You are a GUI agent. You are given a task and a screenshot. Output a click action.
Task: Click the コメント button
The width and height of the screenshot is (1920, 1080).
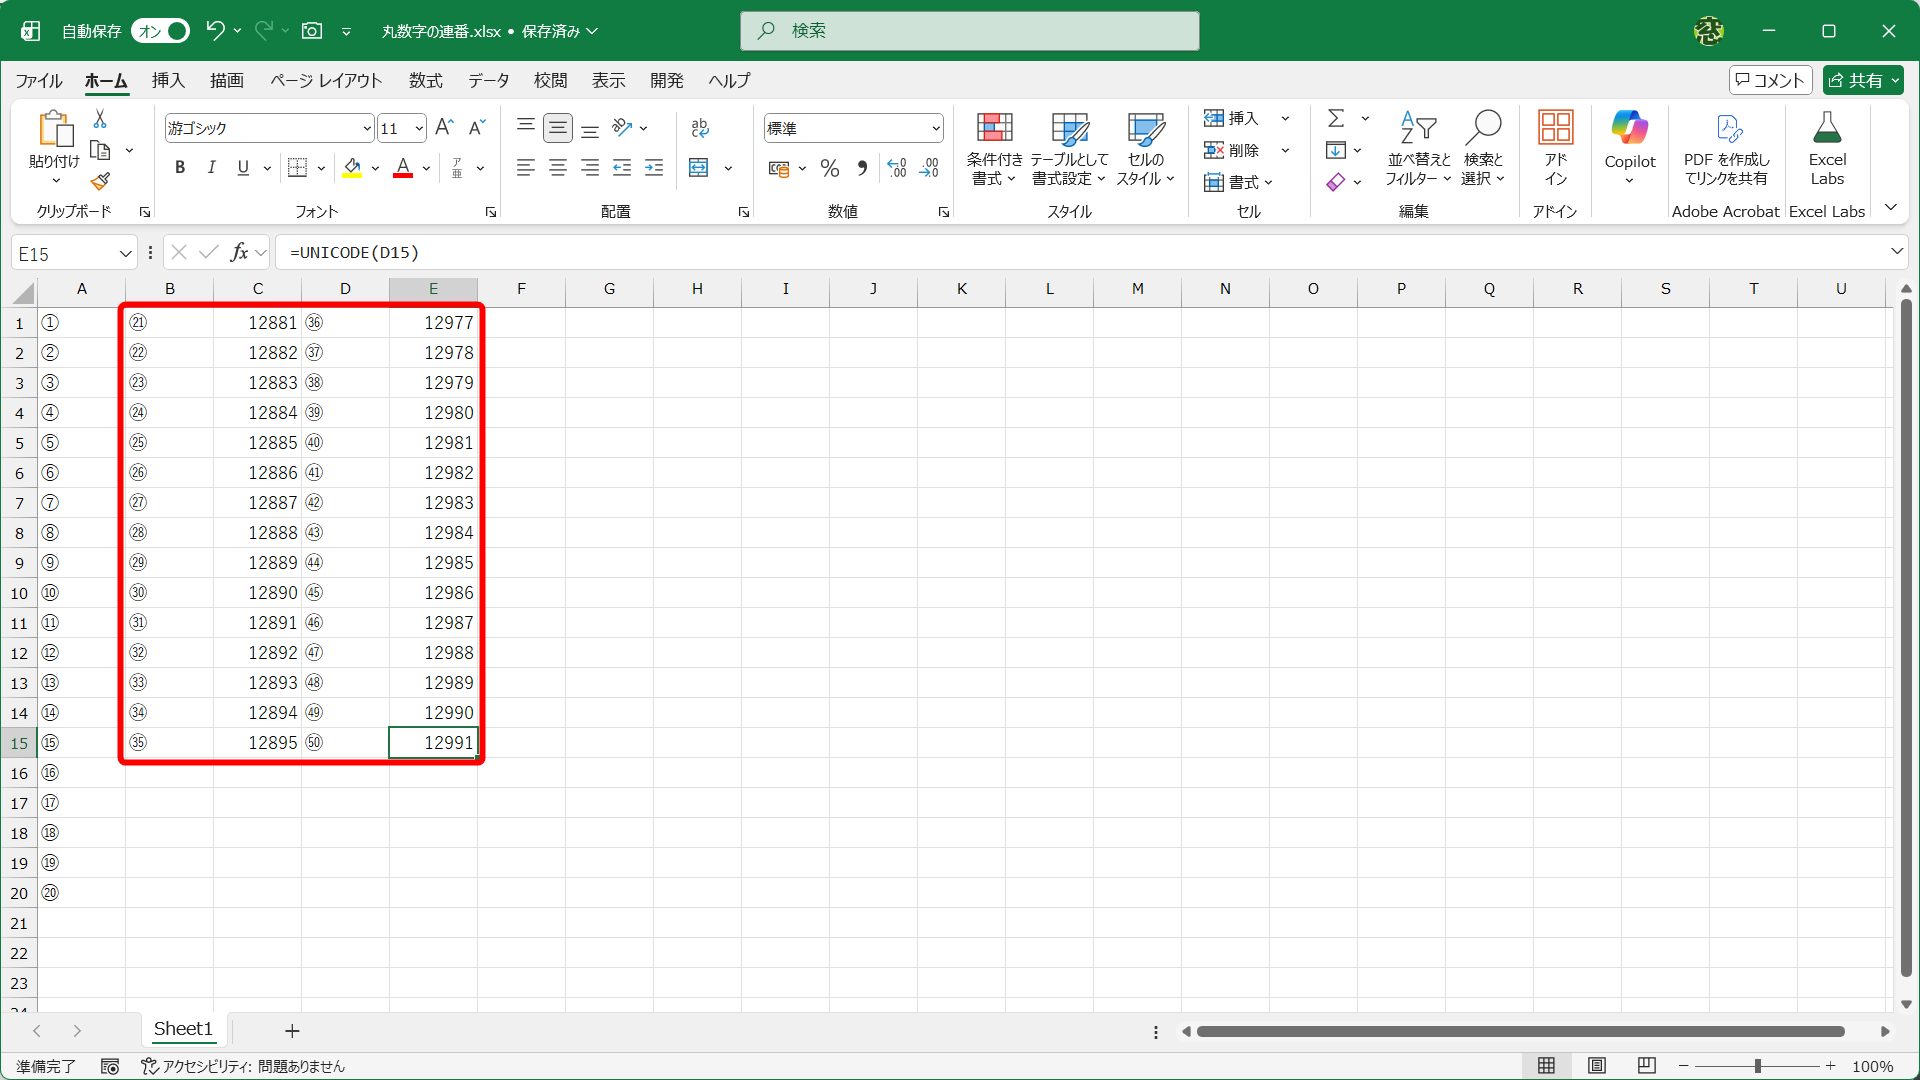(1770, 80)
